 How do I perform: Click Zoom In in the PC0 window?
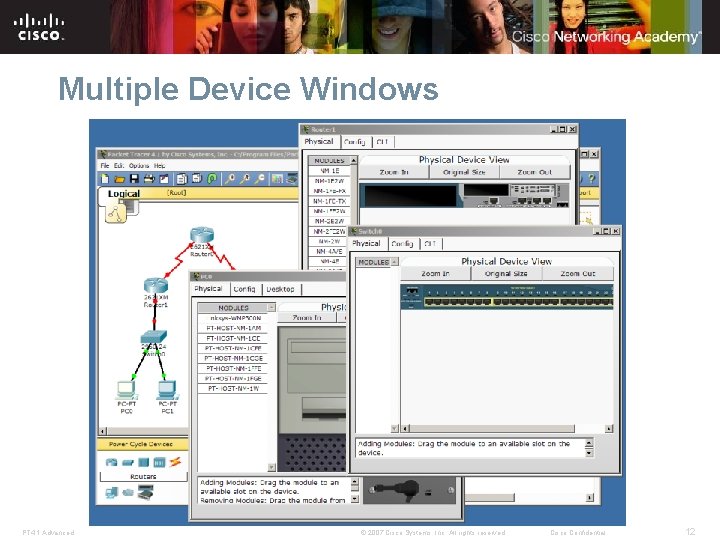(307, 317)
